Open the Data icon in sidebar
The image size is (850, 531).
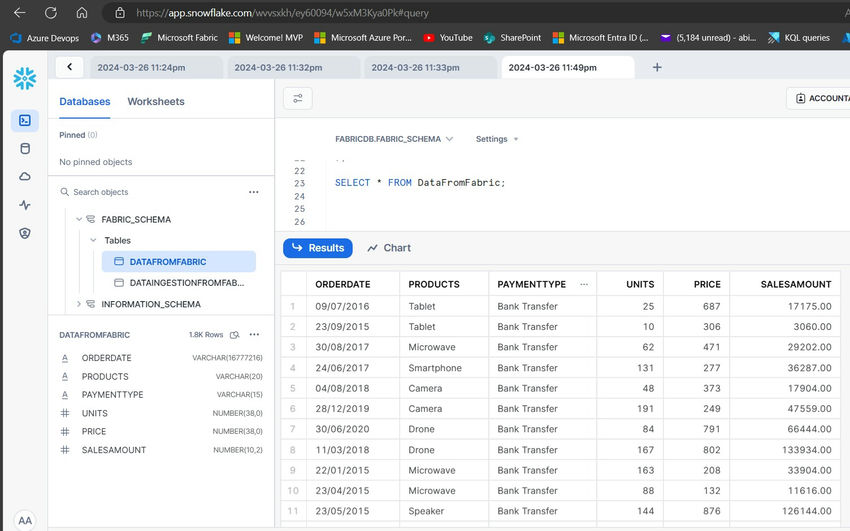pyautogui.click(x=25, y=148)
